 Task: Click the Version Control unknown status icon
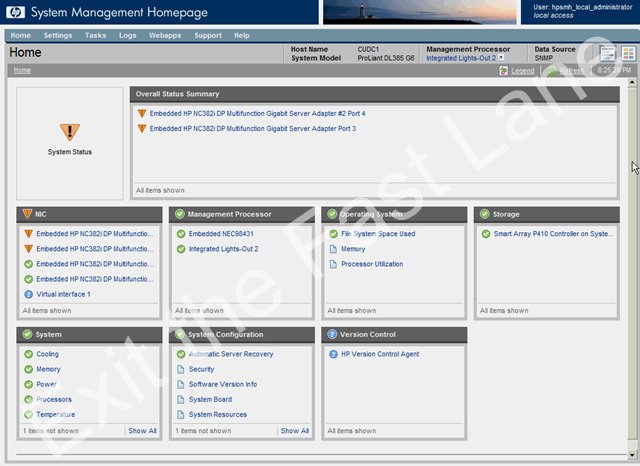(332, 334)
